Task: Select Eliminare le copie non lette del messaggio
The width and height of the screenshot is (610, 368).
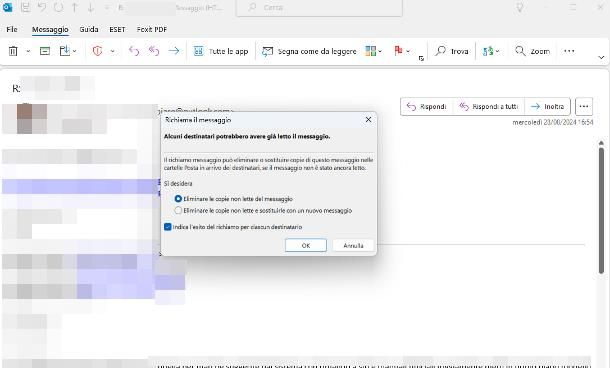Action: pyautogui.click(x=234, y=199)
